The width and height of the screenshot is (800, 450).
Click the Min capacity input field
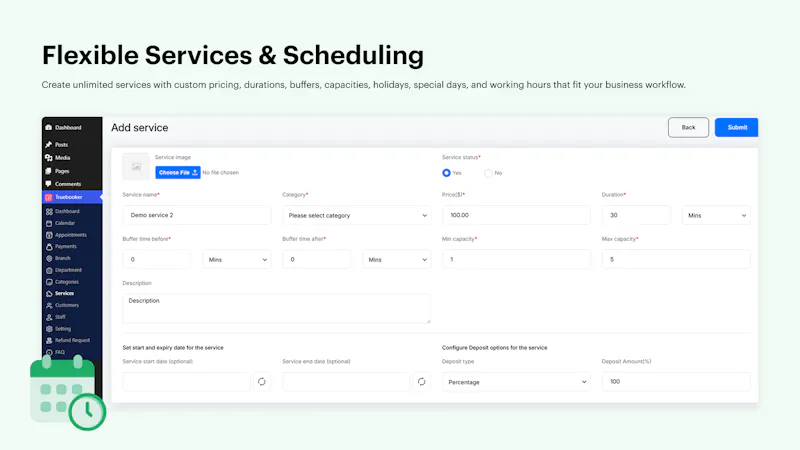(516, 260)
